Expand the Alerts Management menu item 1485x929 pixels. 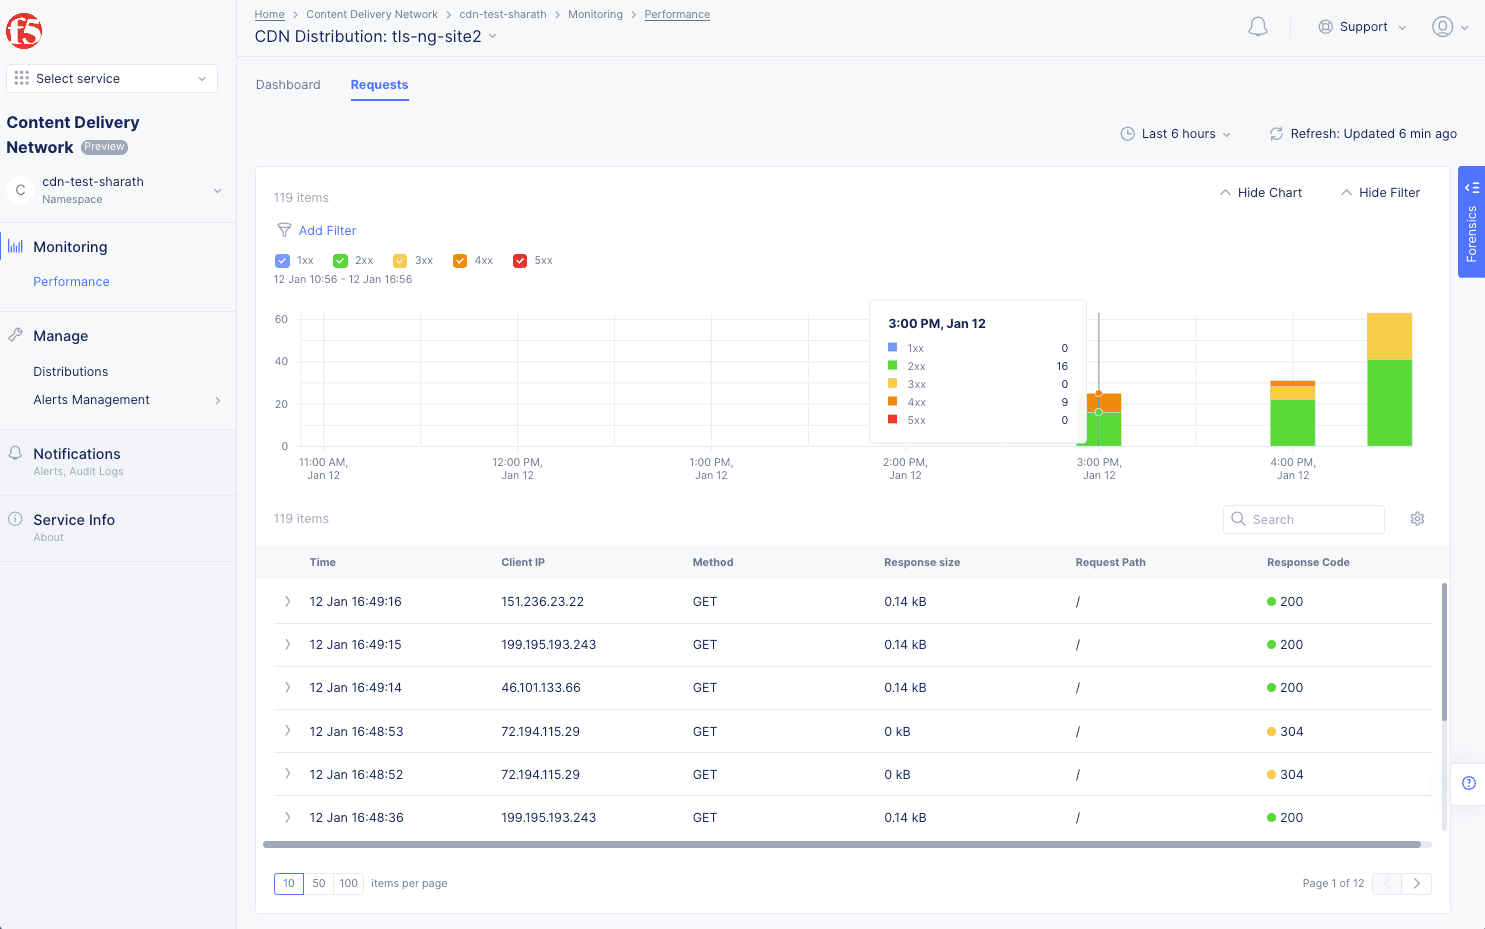point(91,399)
